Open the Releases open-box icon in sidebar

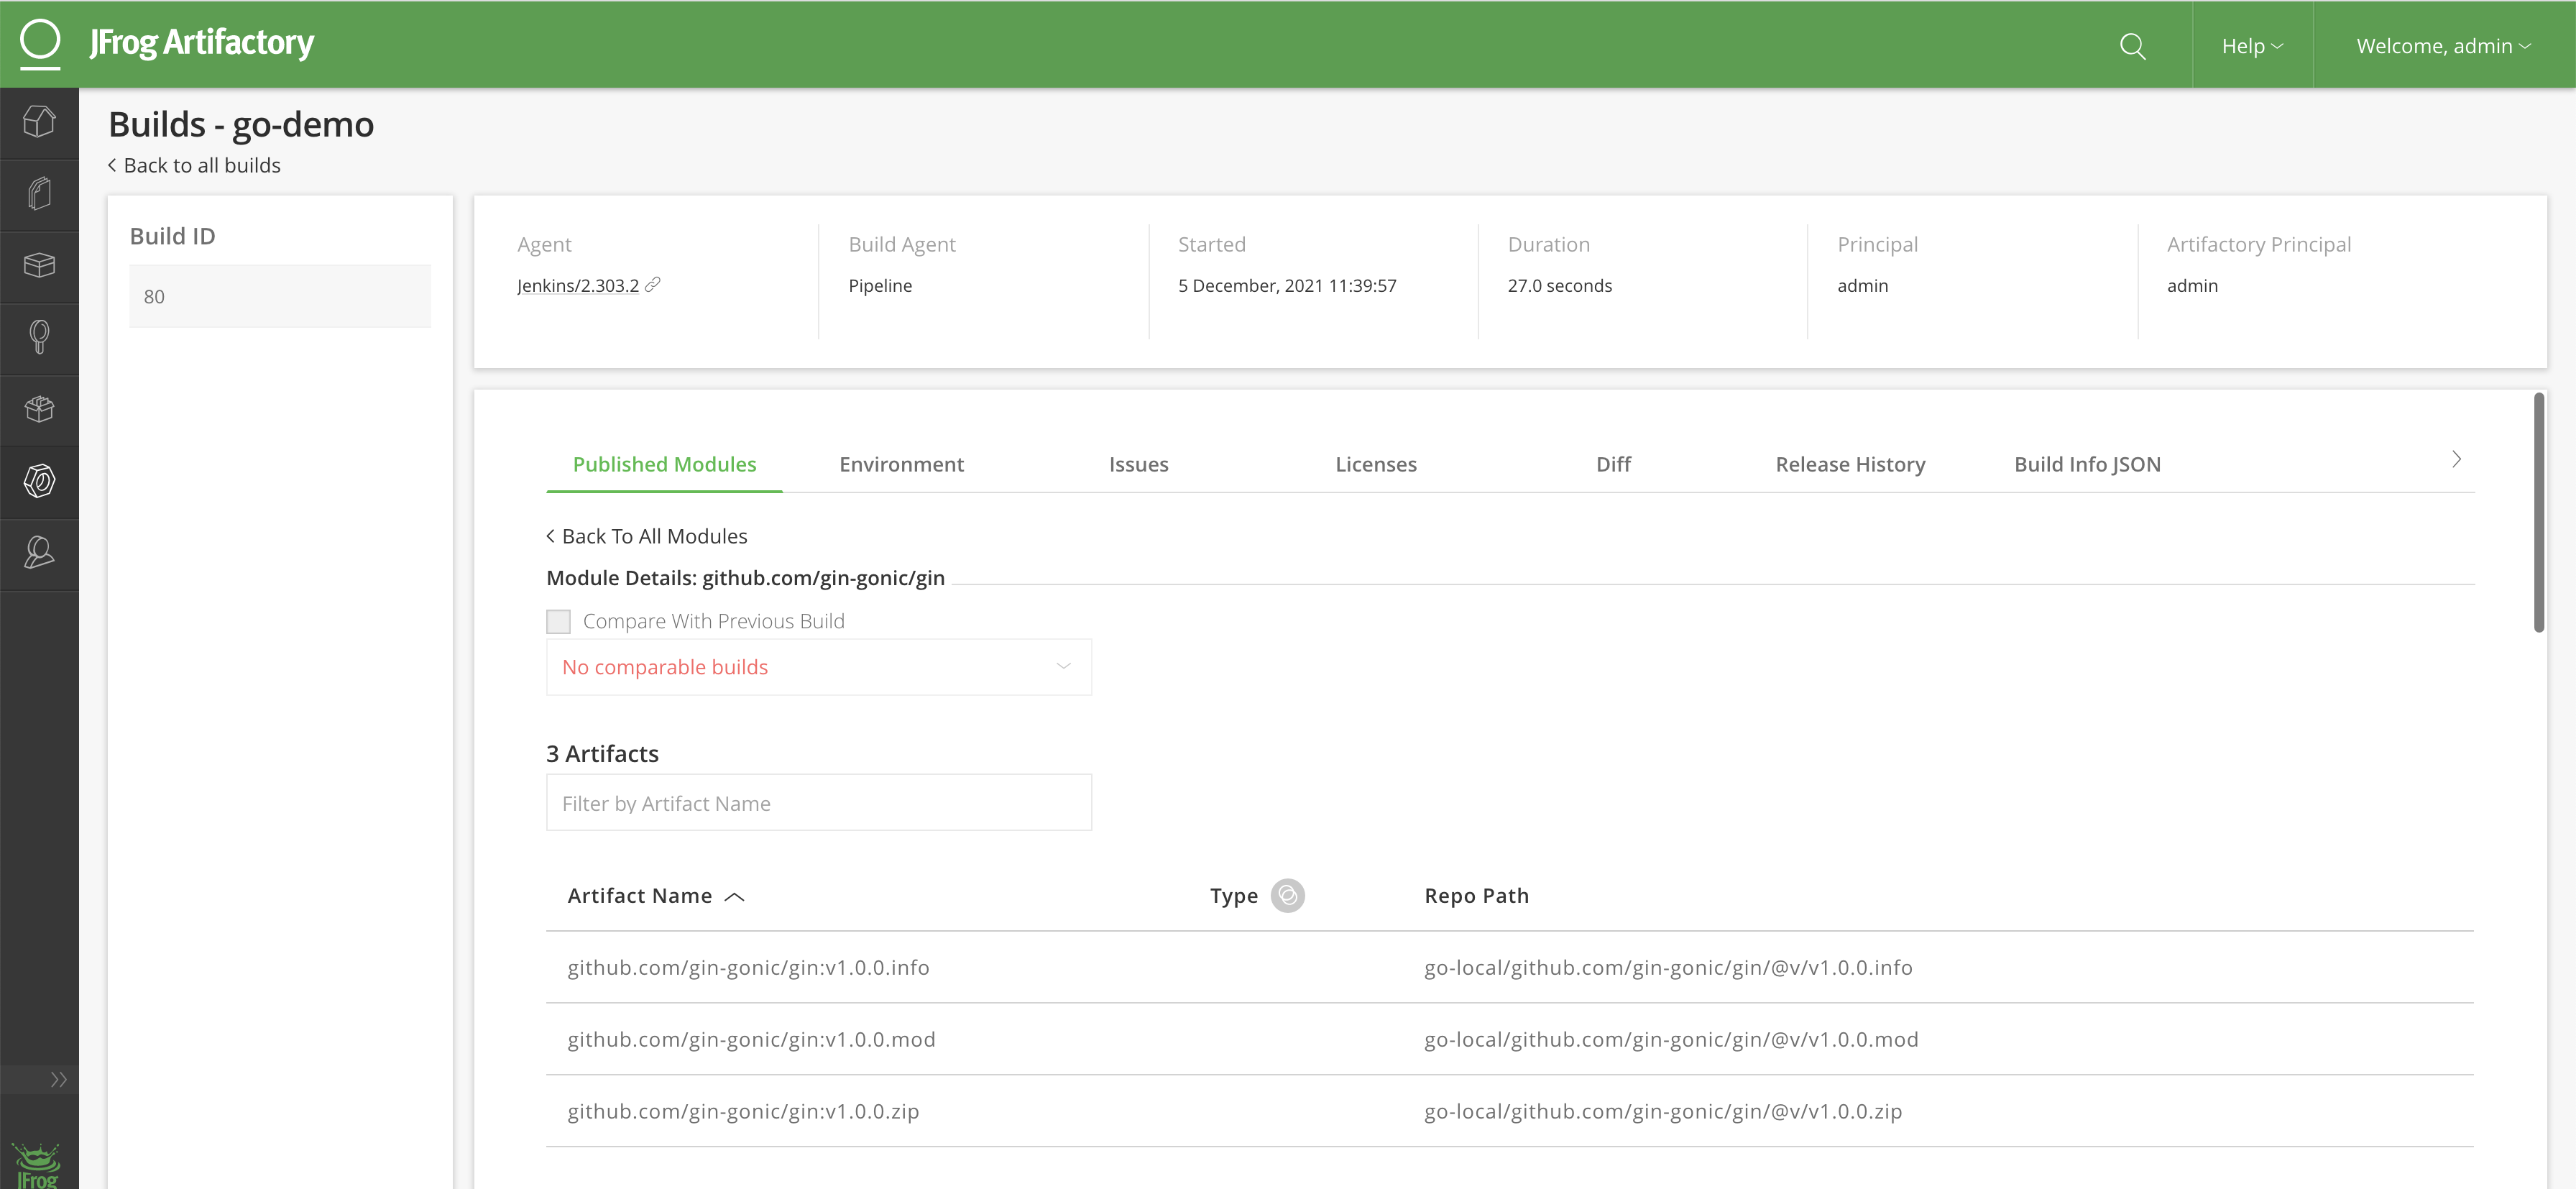coord(39,410)
